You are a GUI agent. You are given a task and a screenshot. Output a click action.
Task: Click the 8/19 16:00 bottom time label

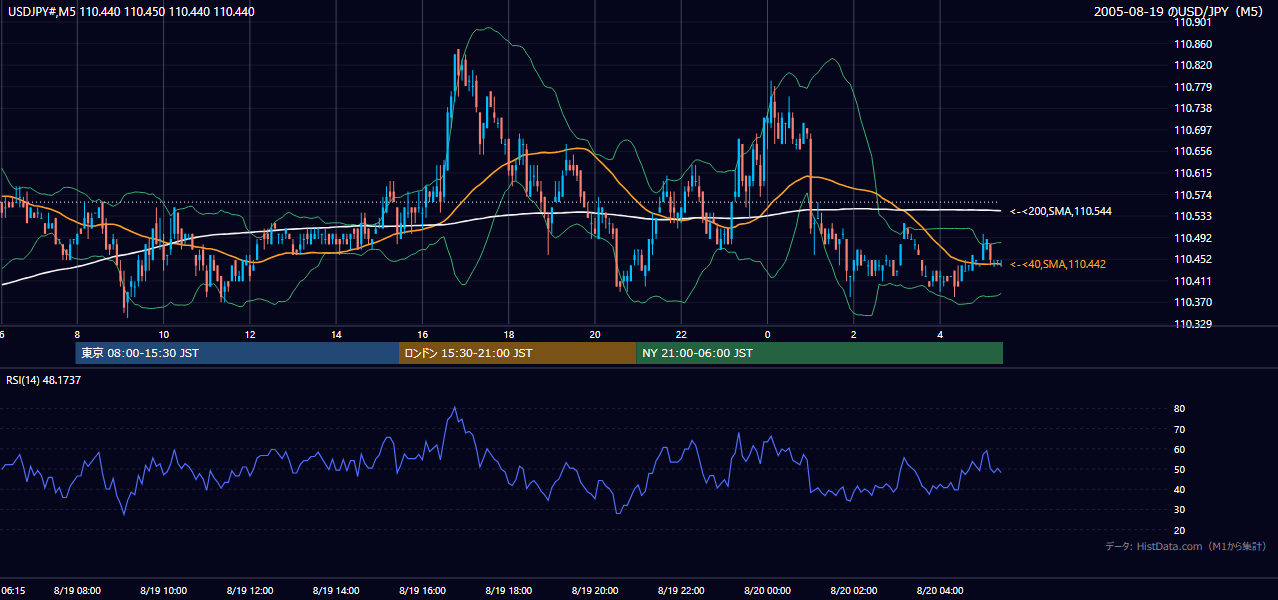[x=422, y=591]
